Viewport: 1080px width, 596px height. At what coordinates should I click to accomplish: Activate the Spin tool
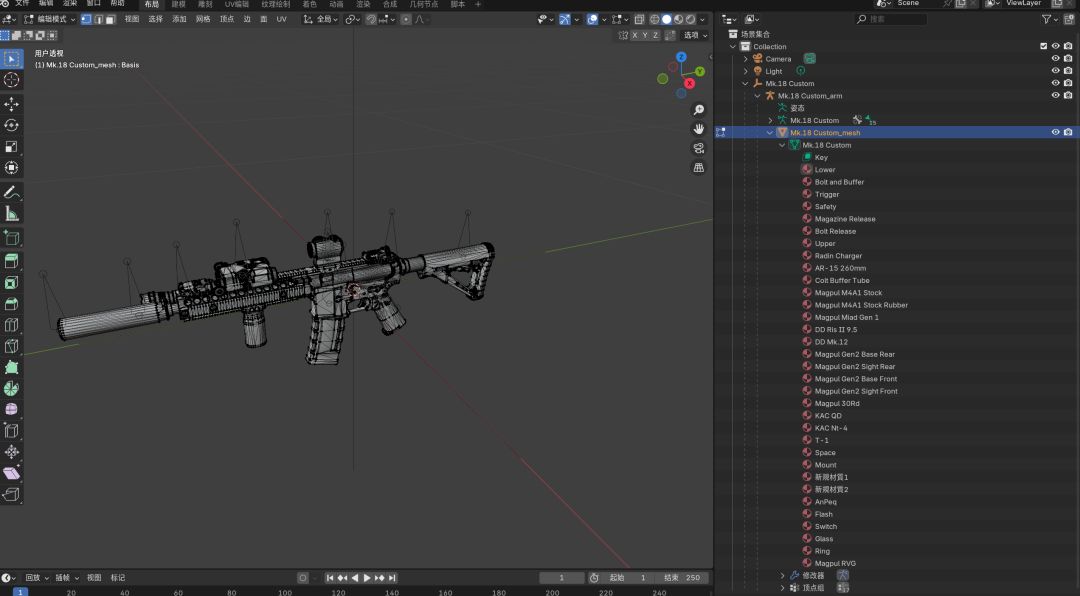(x=12, y=389)
